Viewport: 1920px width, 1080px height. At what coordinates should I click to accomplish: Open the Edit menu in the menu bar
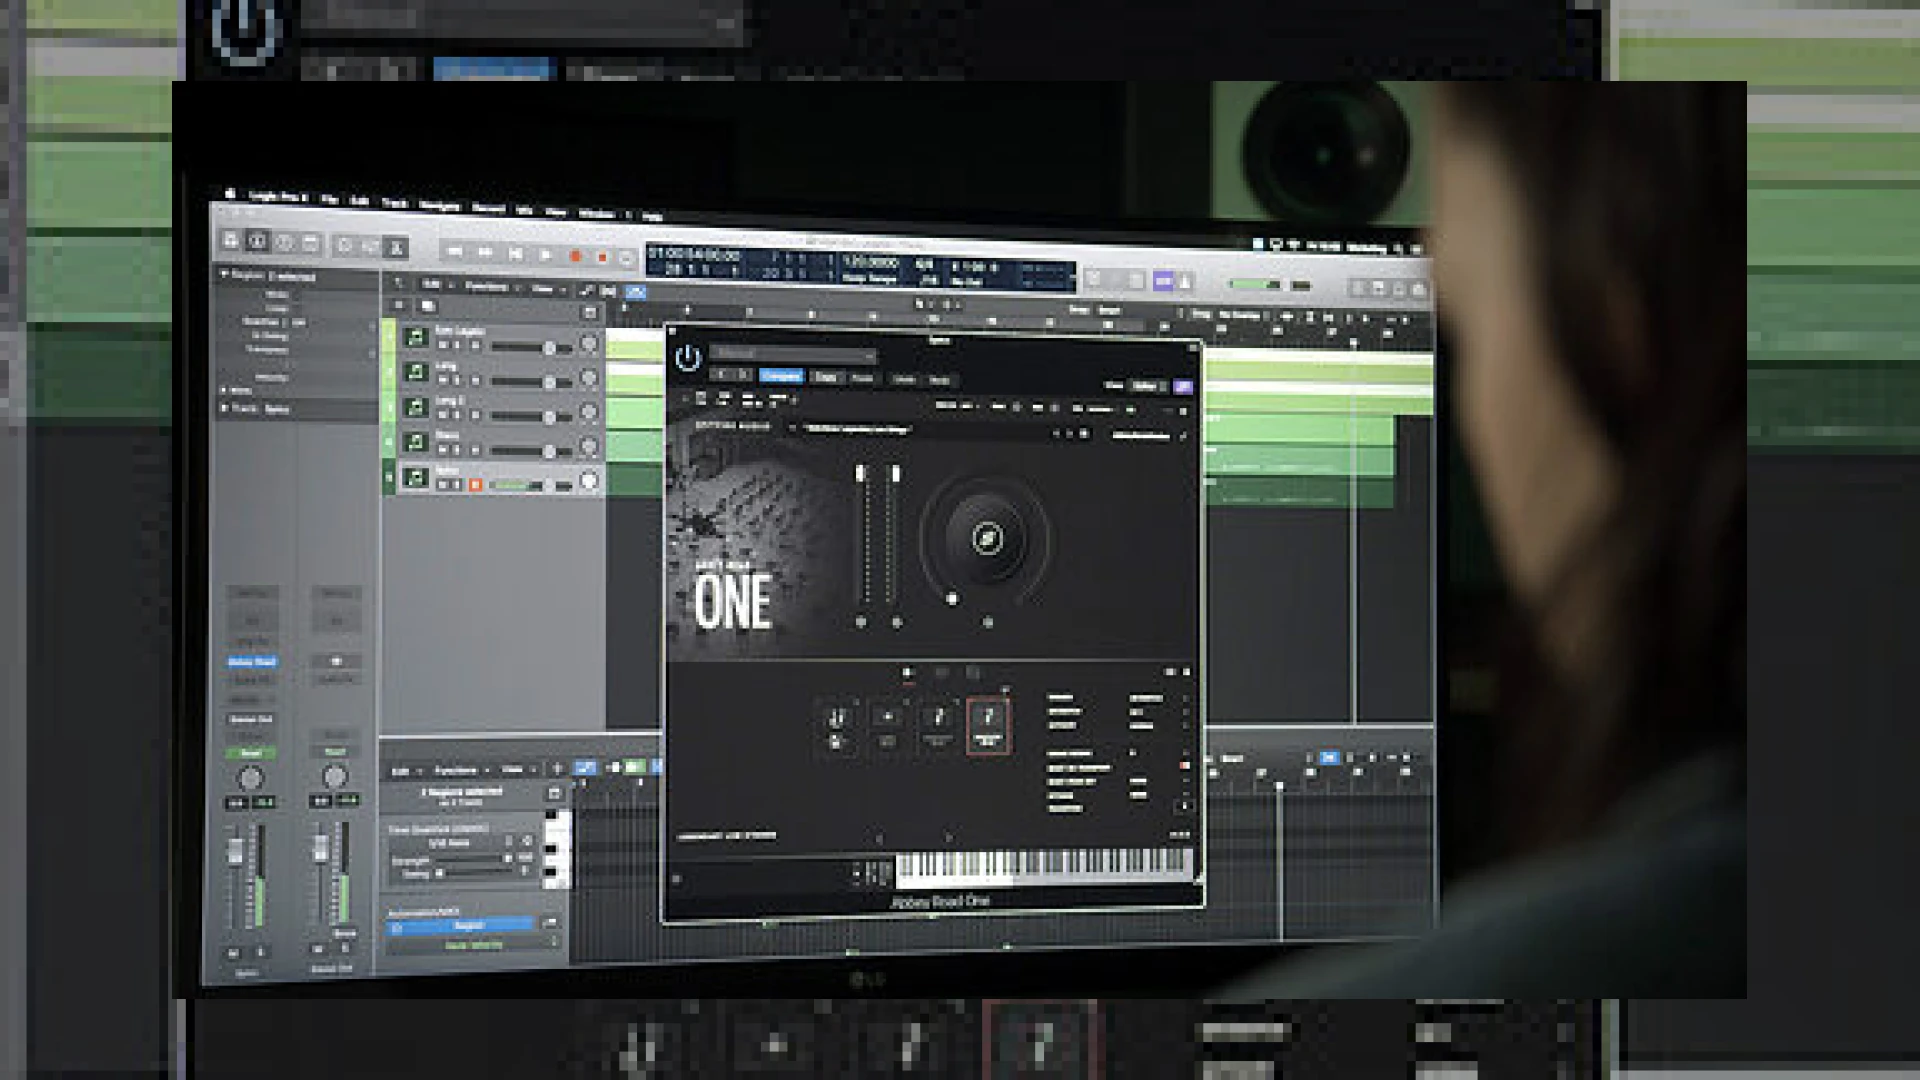[359, 201]
